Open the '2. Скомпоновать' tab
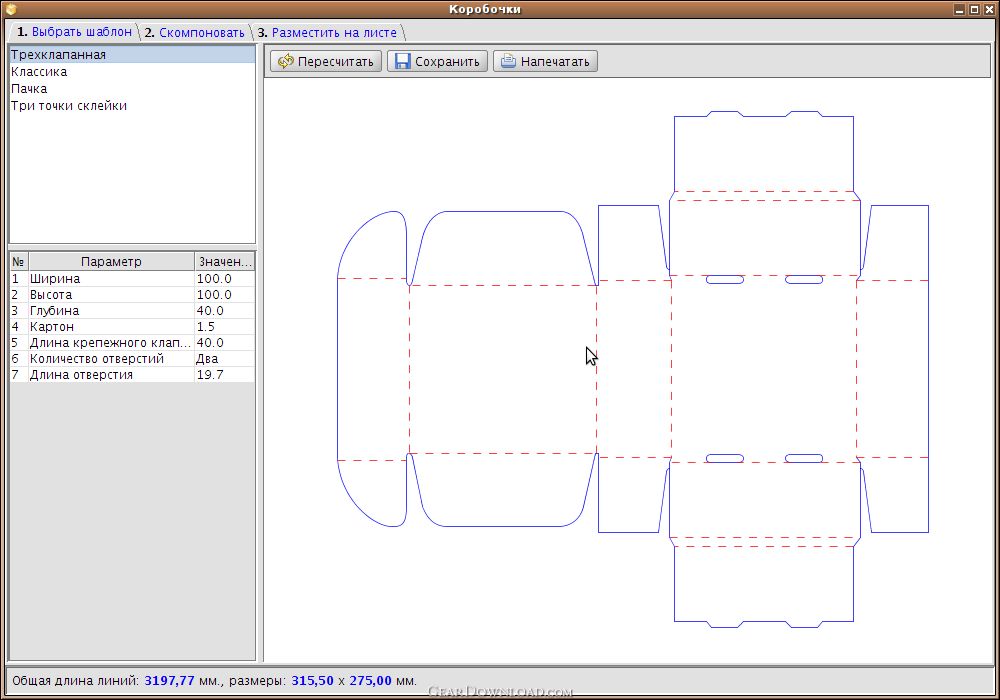1000x700 pixels. coord(195,33)
